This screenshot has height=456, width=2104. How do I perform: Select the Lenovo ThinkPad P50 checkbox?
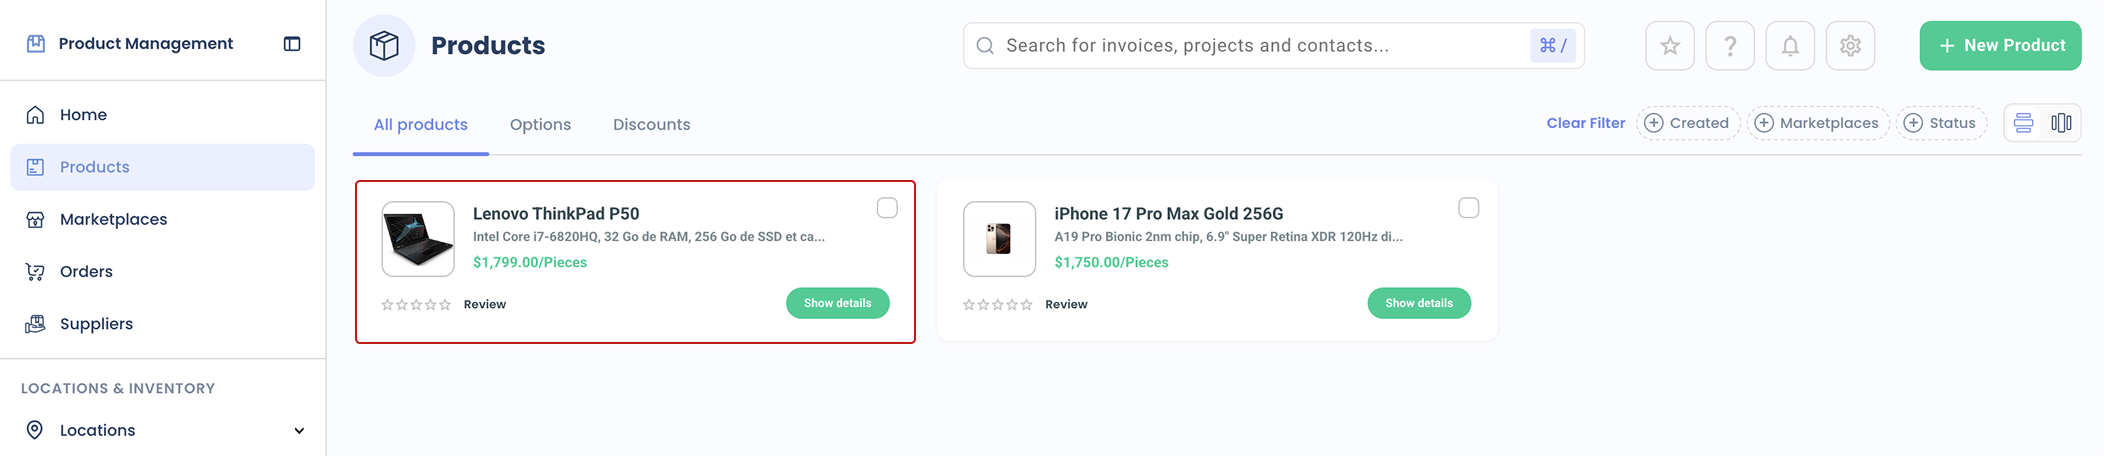click(887, 208)
